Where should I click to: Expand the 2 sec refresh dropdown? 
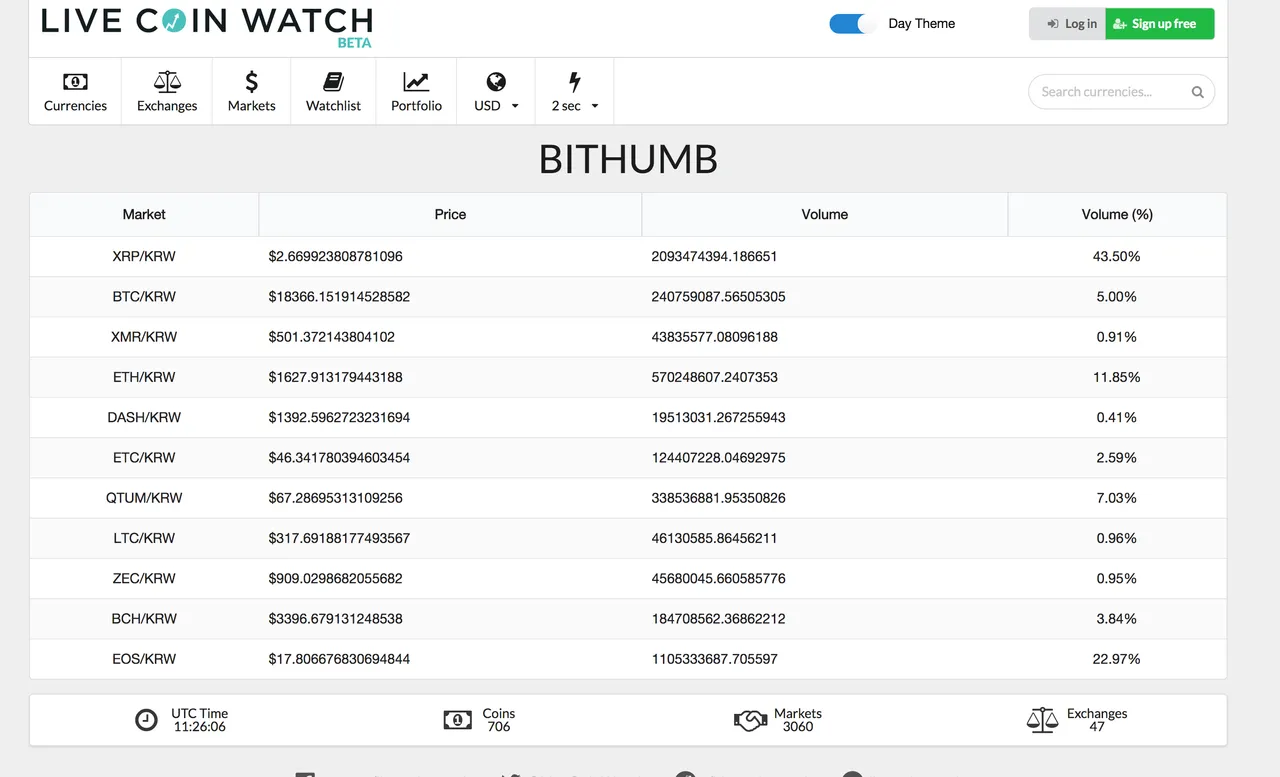(x=574, y=92)
